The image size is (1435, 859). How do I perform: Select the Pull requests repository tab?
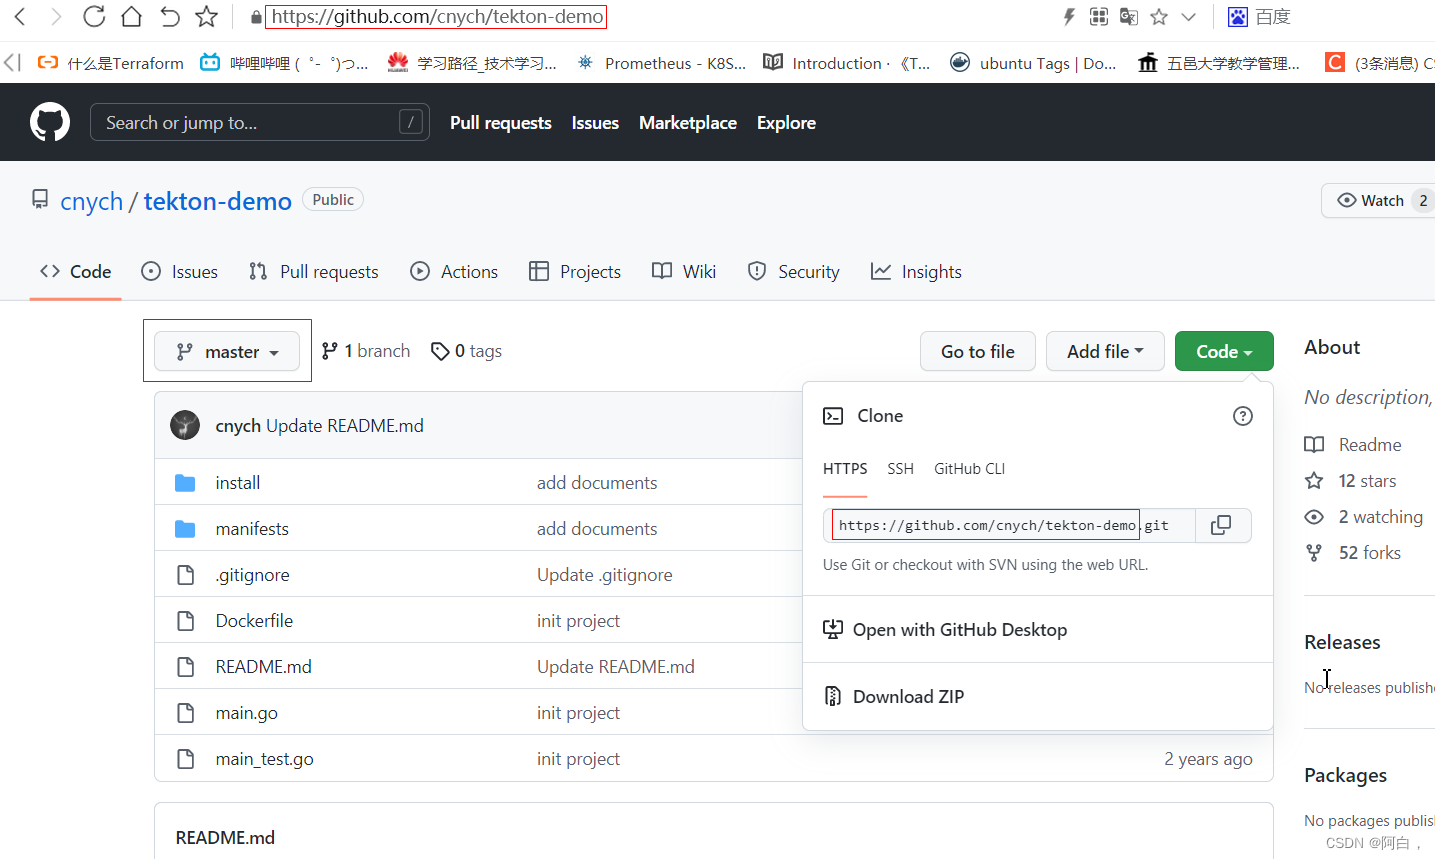314,272
